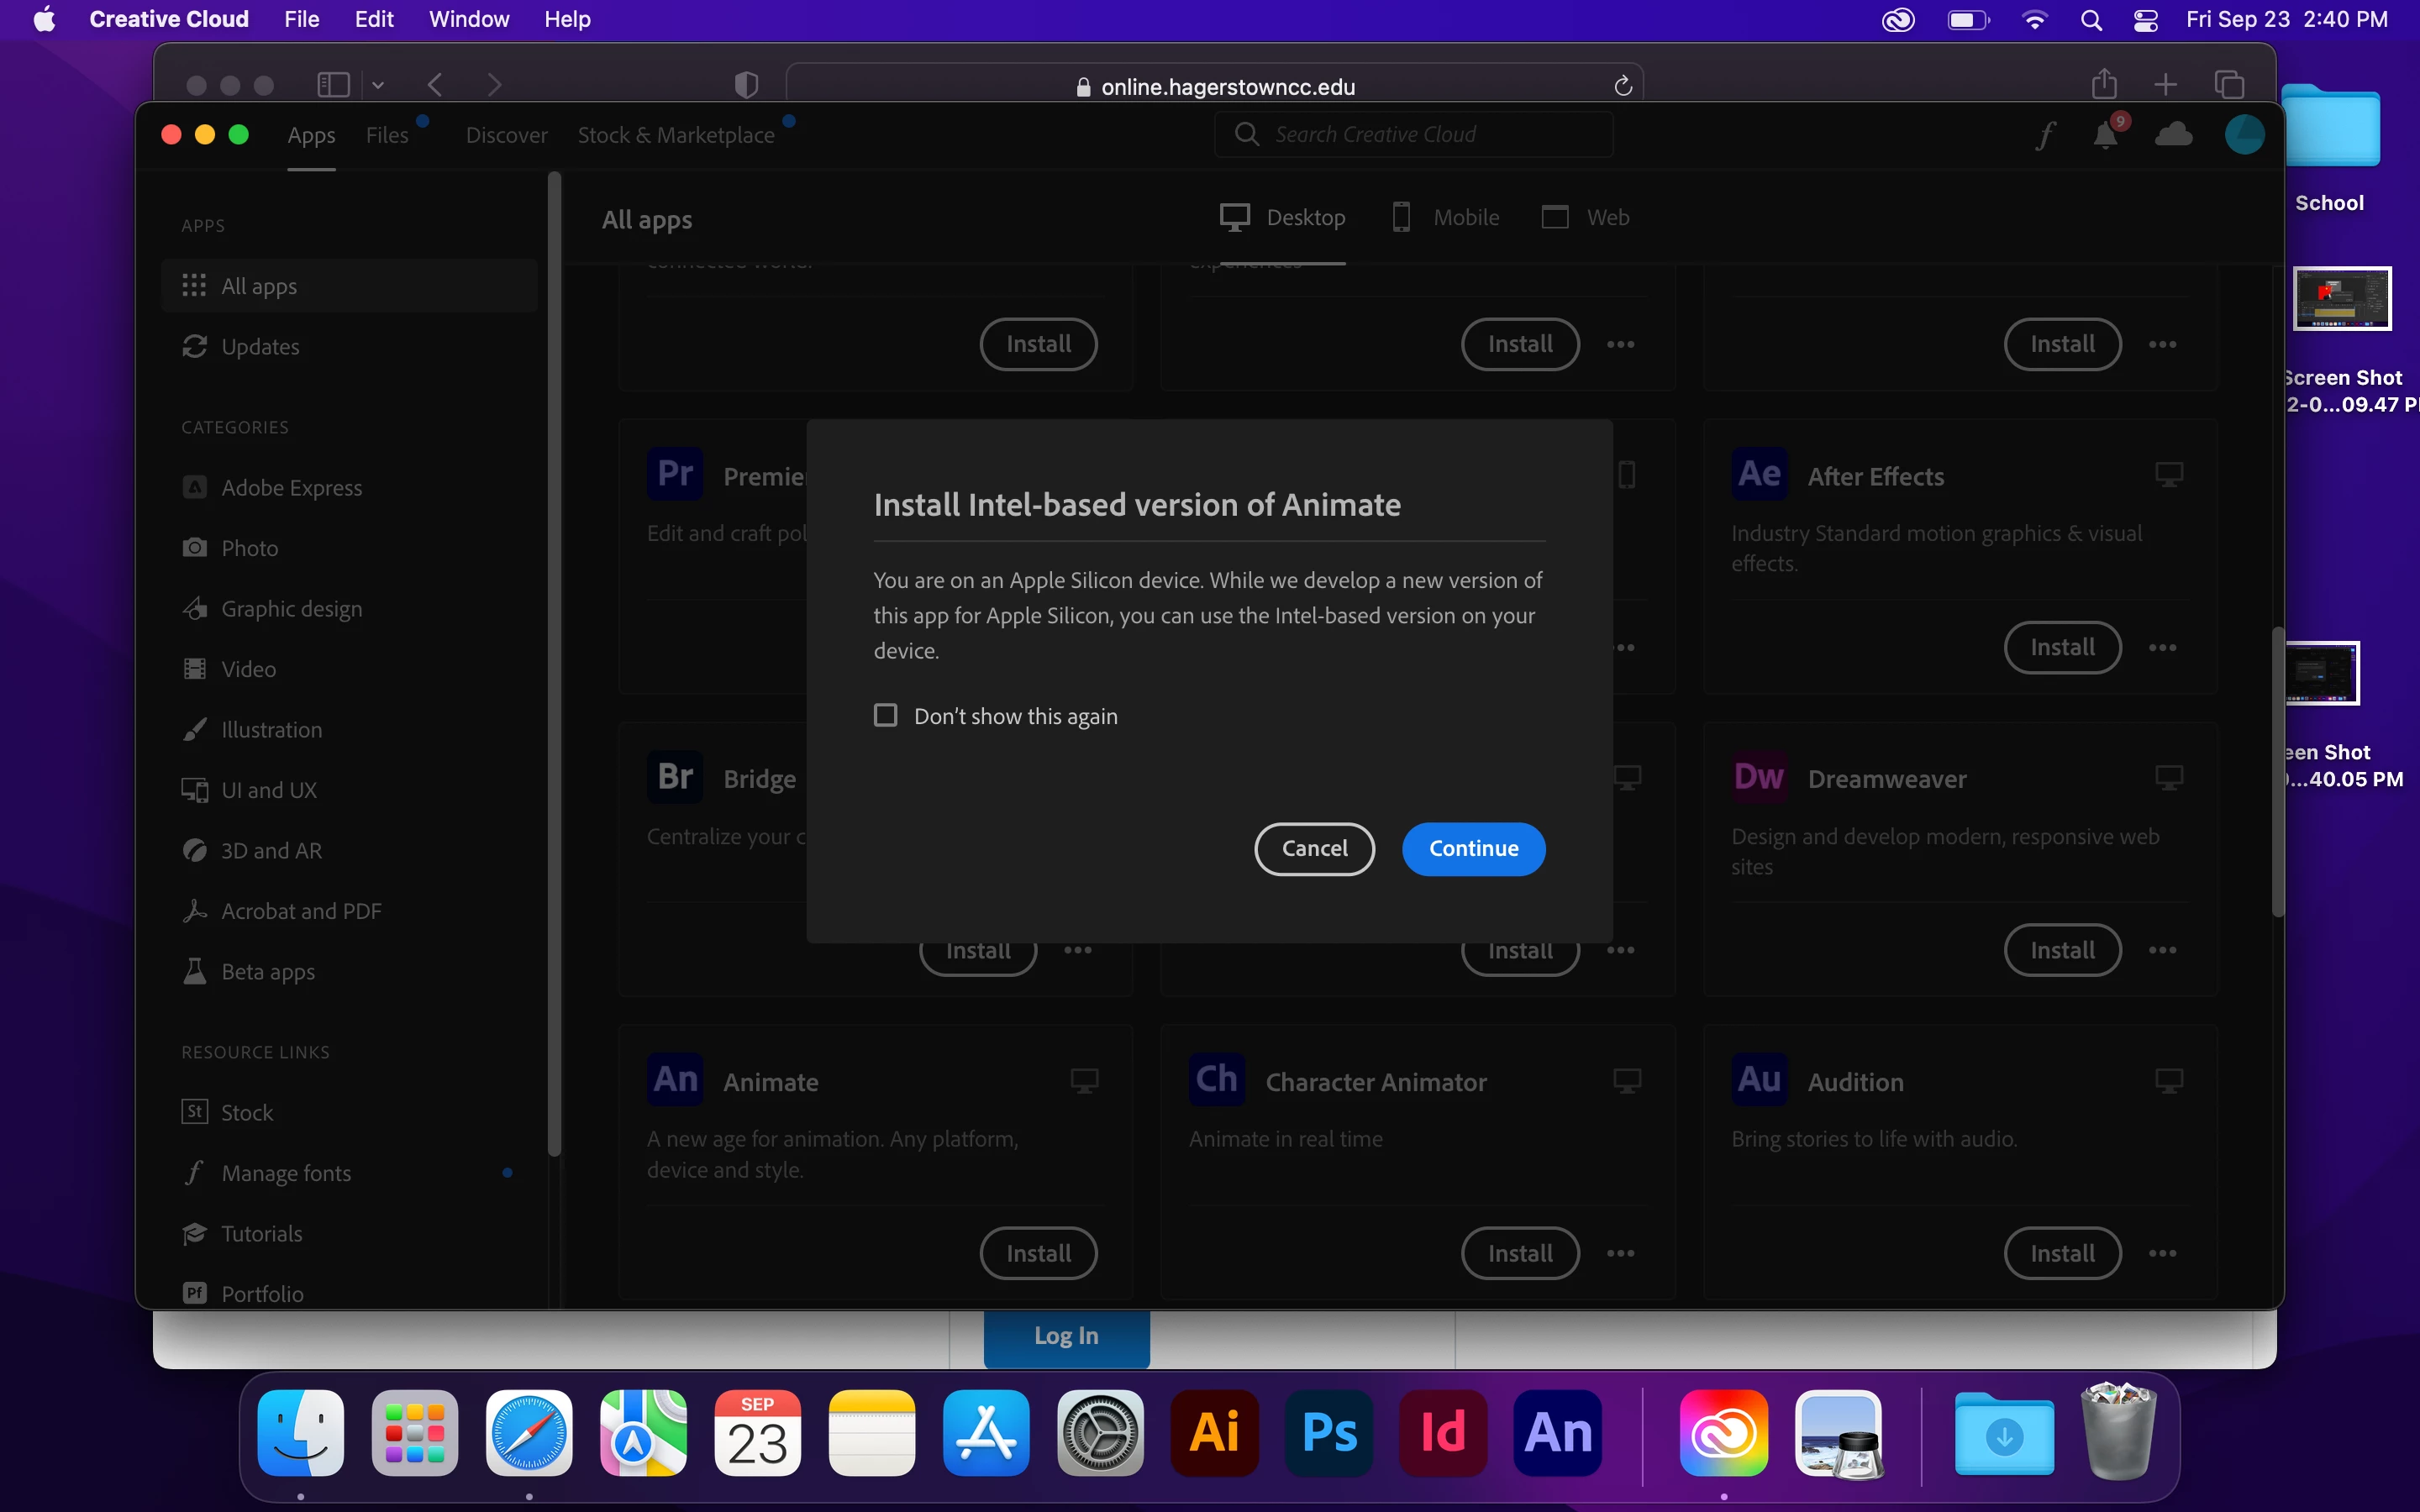Click the cloud sync status icon
Viewport: 2420px width, 1512px height.
pyautogui.click(x=2173, y=134)
